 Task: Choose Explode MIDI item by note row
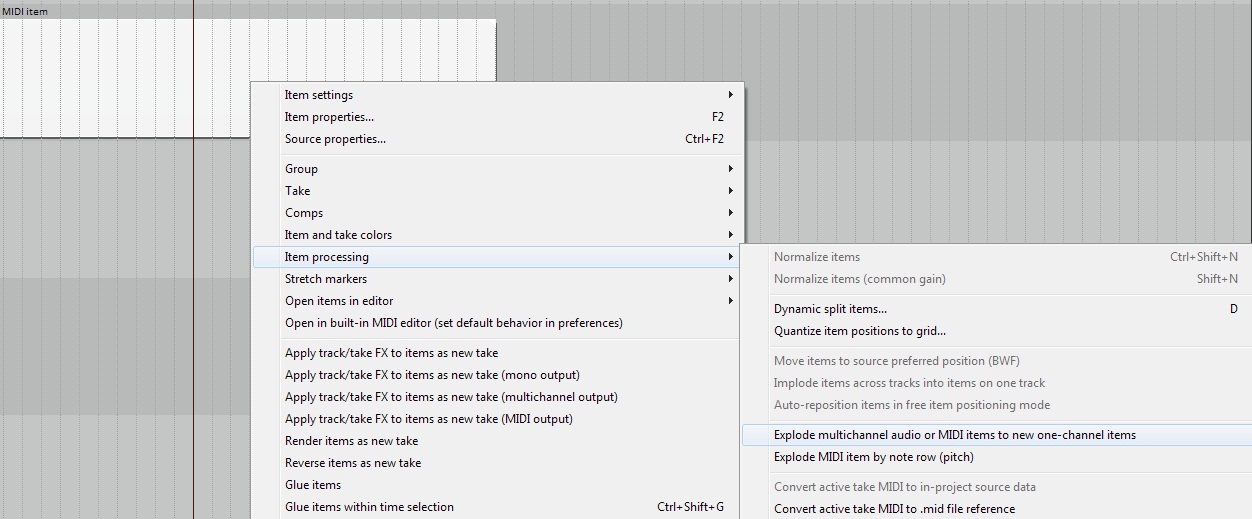click(996, 457)
